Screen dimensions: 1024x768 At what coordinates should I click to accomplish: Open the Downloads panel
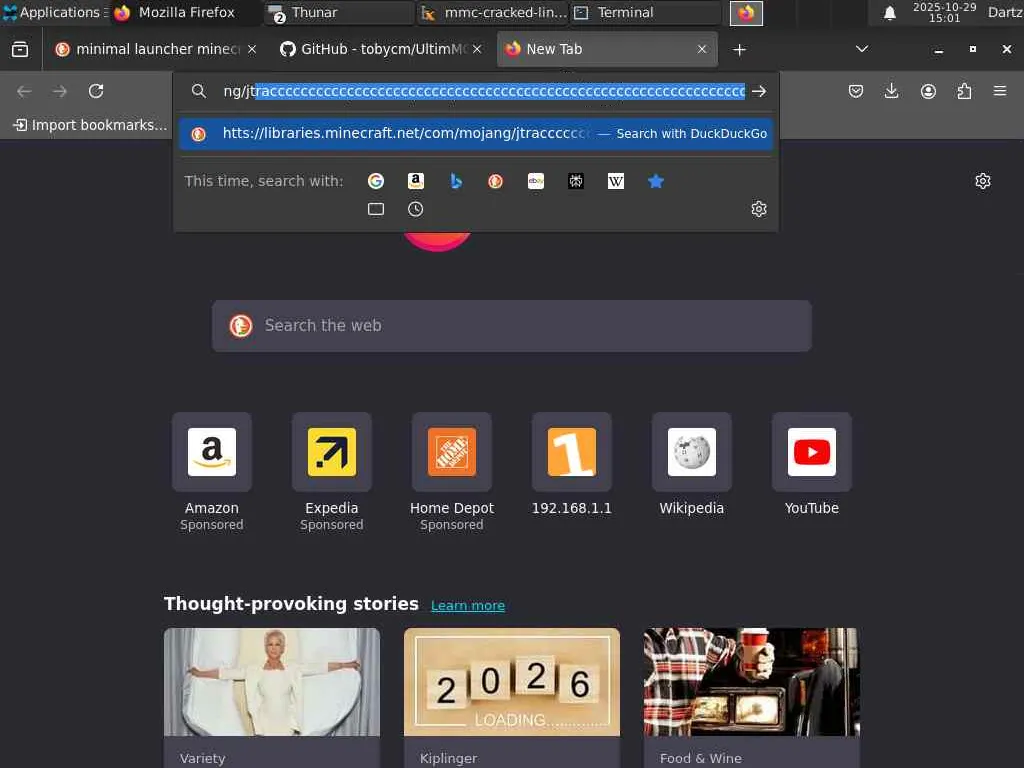[891, 91]
